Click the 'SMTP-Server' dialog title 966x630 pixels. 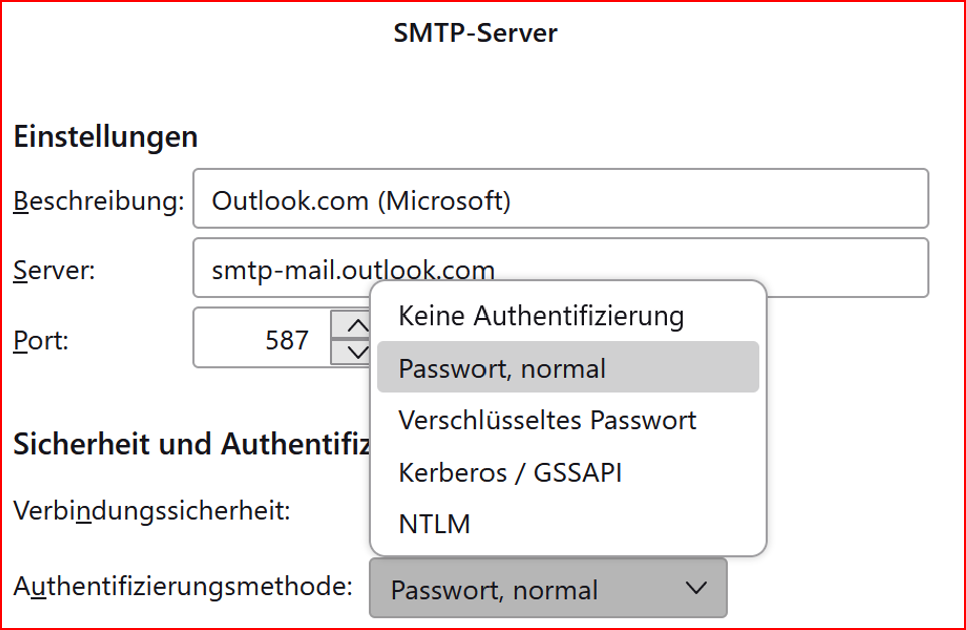[476, 33]
